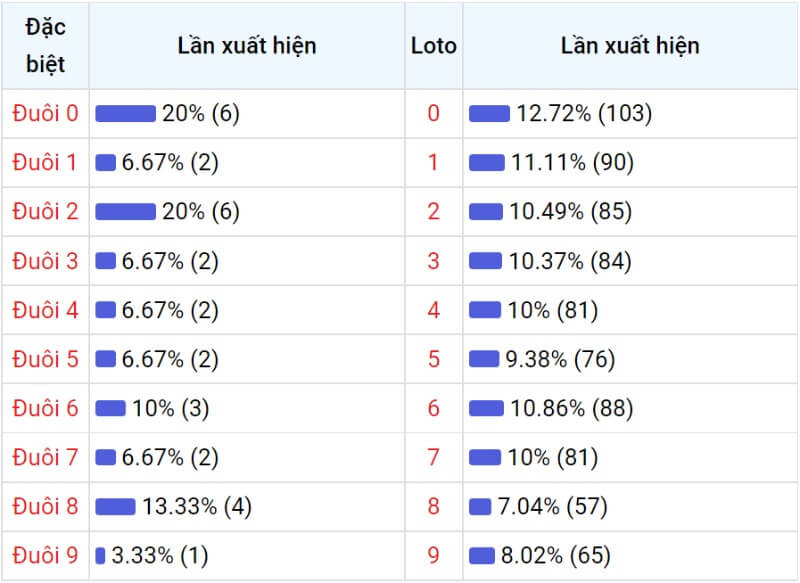
Task: Click the Đuôi 8 row label
Action: point(45,506)
